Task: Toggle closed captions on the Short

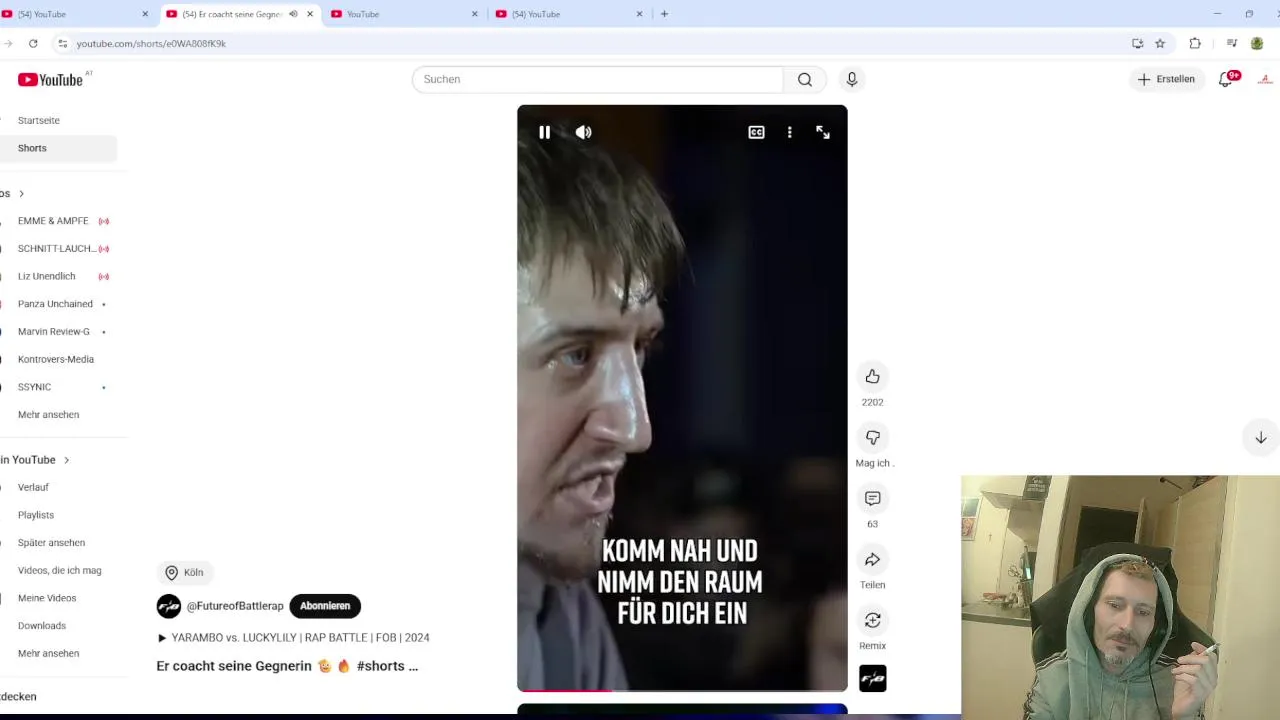Action: coord(757,132)
